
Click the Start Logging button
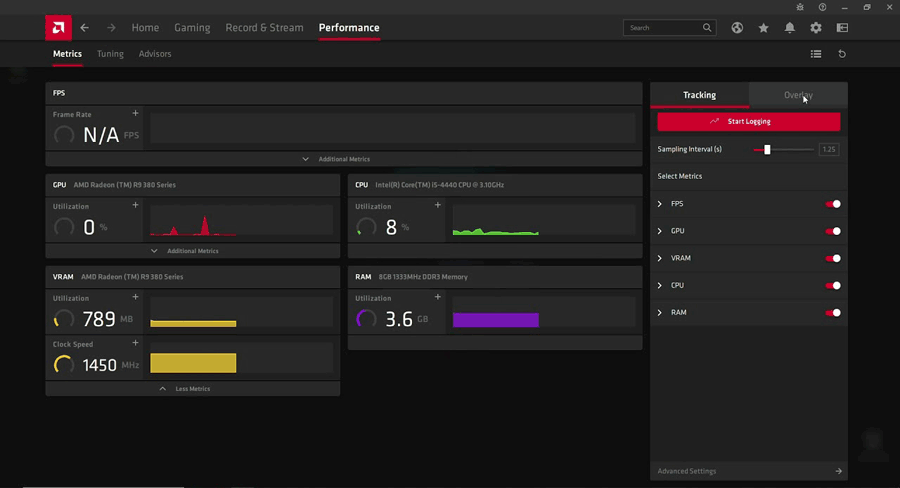coord(748,121)
